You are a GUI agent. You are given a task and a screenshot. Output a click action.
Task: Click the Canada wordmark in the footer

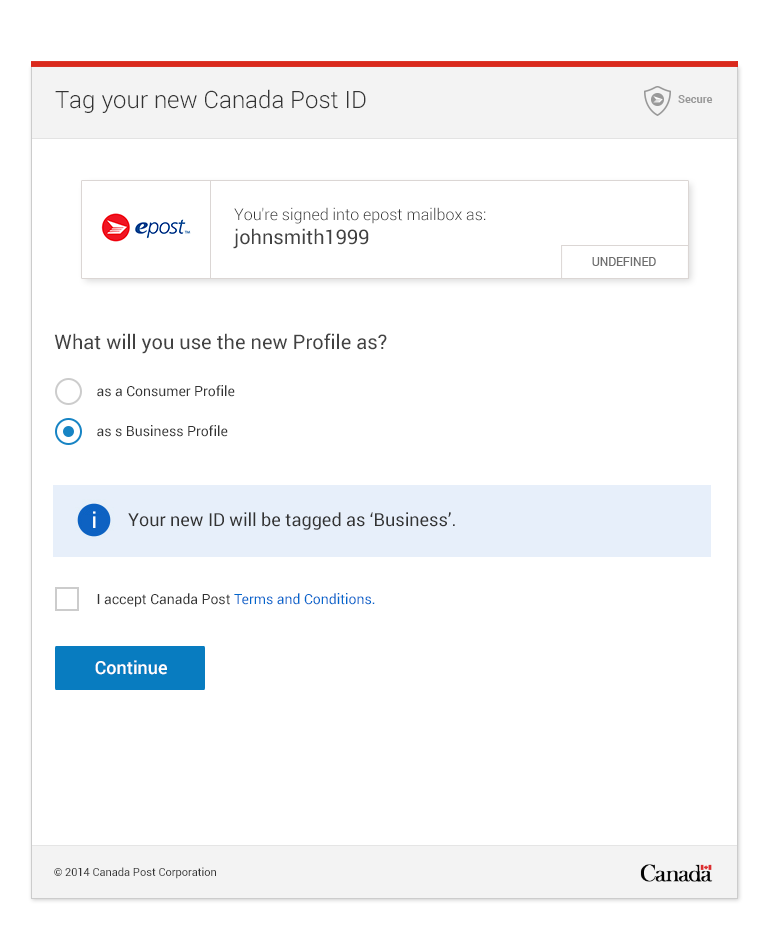pyautogui.click(x=676, y=873)
